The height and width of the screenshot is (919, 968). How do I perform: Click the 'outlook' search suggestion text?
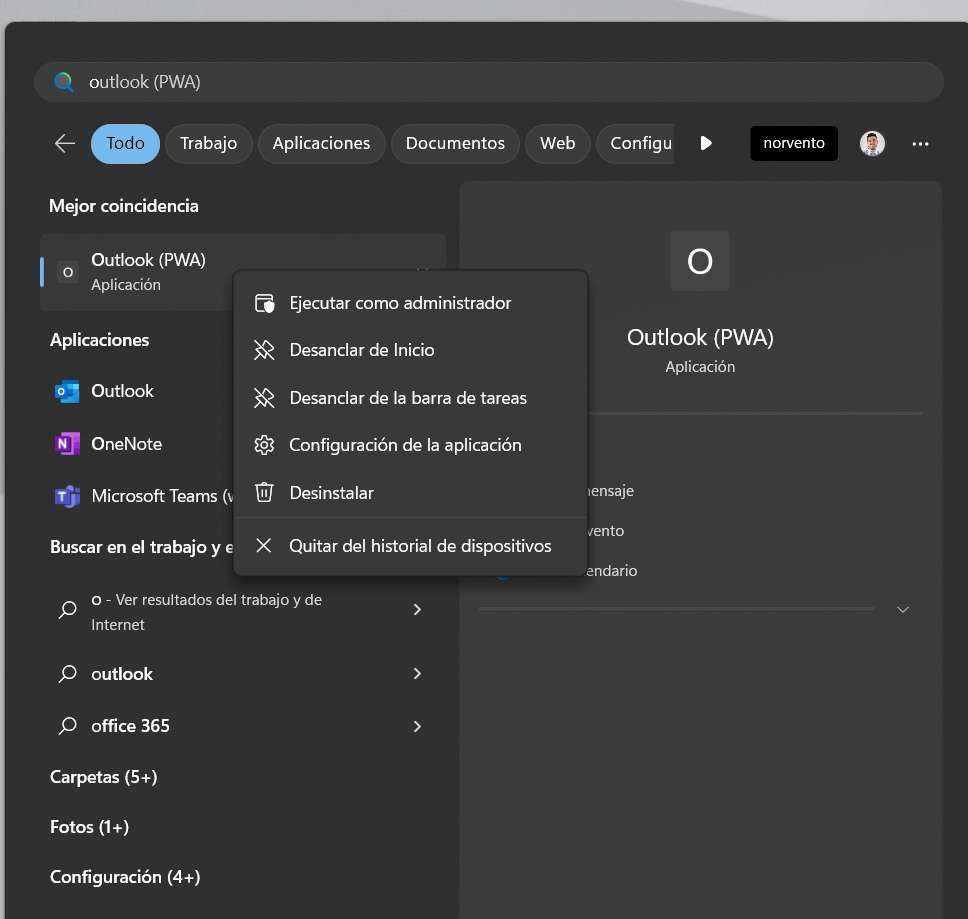point(122,674)
